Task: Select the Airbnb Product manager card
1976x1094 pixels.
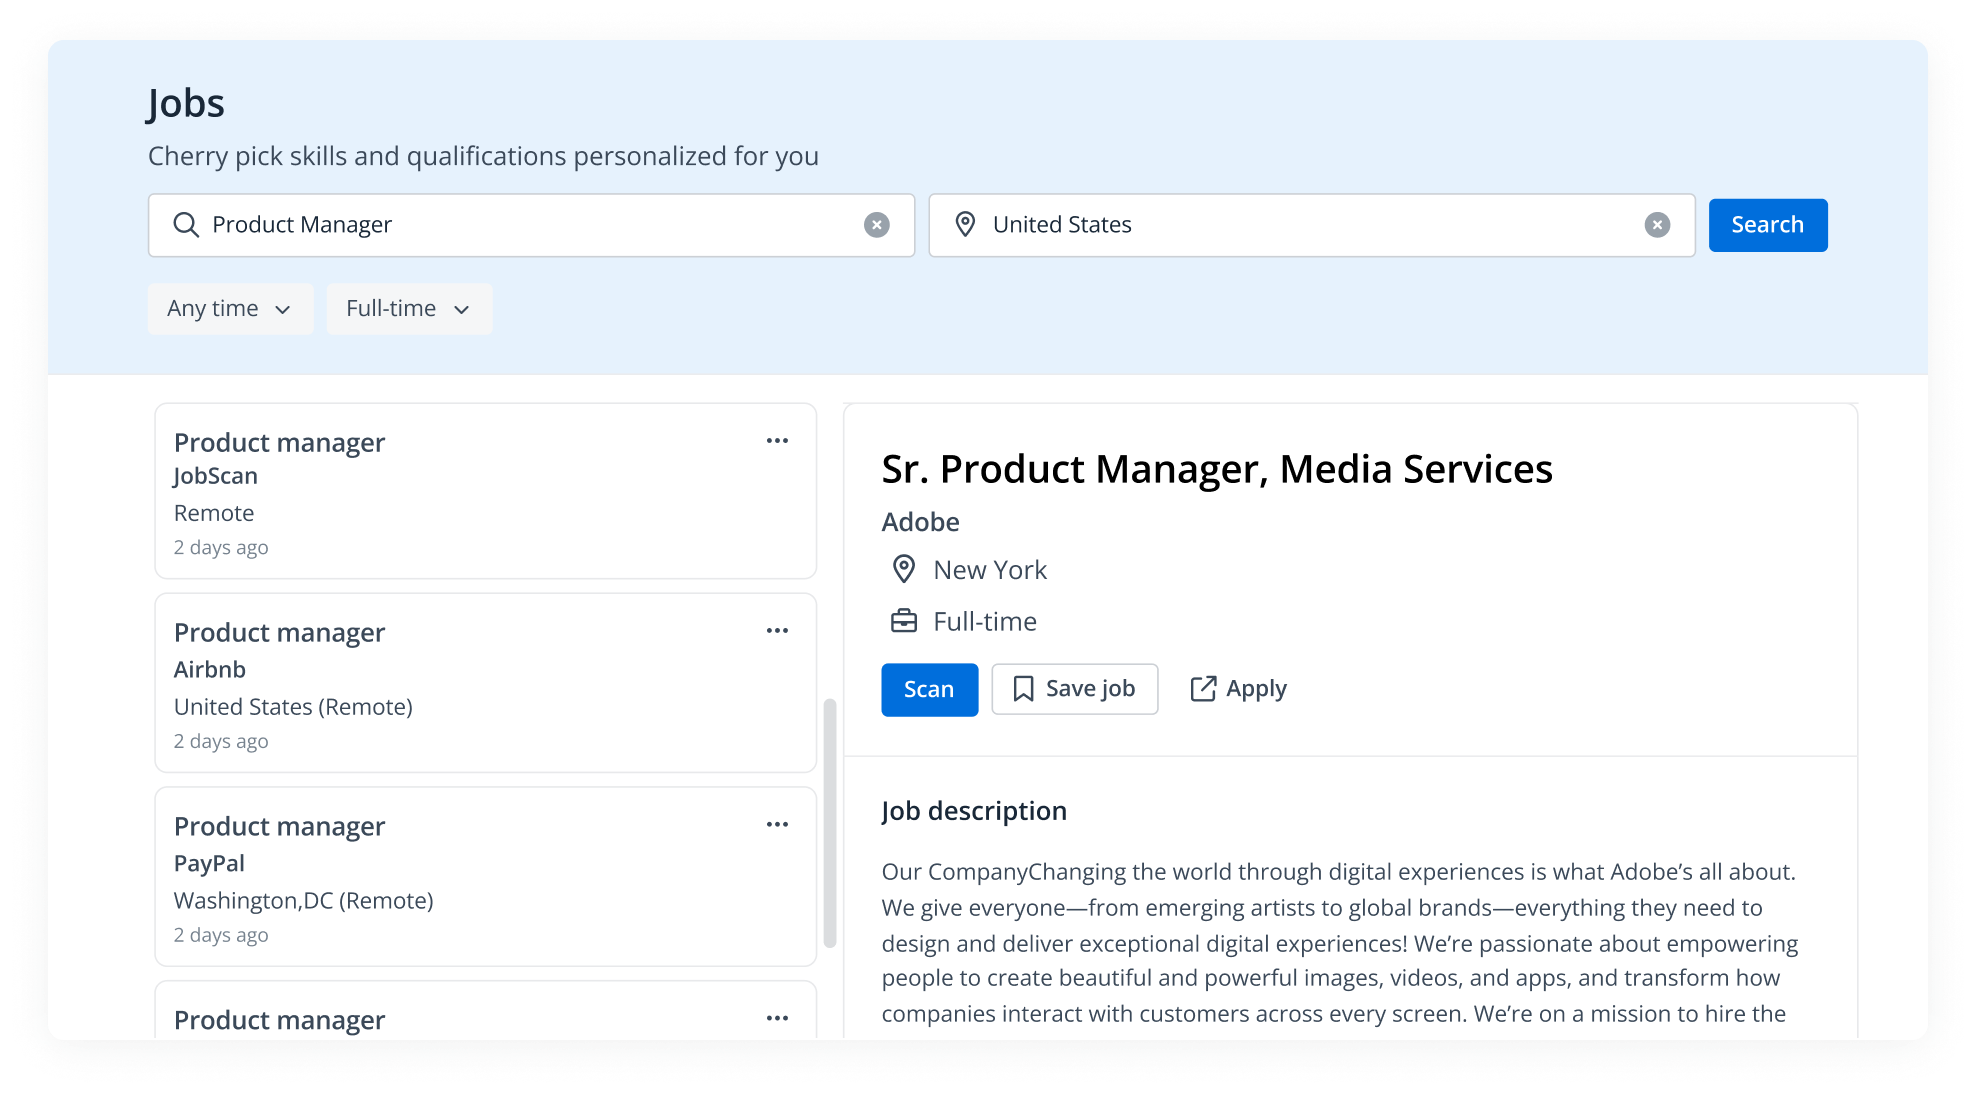Action: pyautogui.click(x=485, y=683)
